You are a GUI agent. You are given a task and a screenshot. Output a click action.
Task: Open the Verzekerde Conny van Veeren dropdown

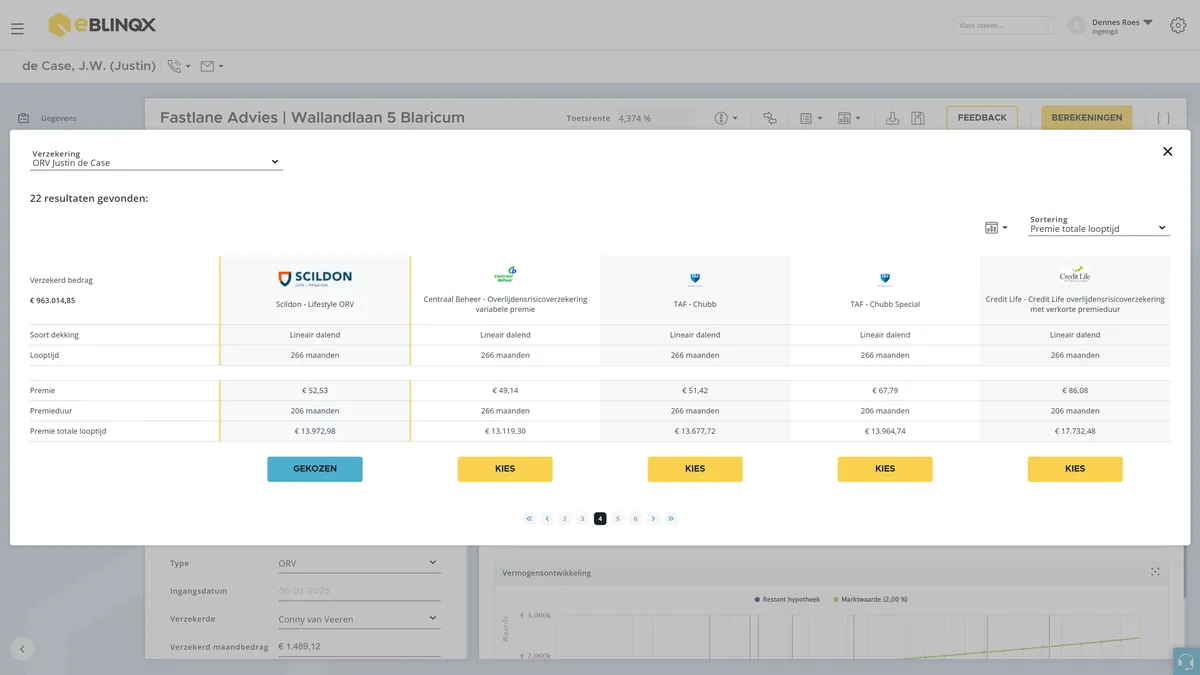(x=358, y=619)
